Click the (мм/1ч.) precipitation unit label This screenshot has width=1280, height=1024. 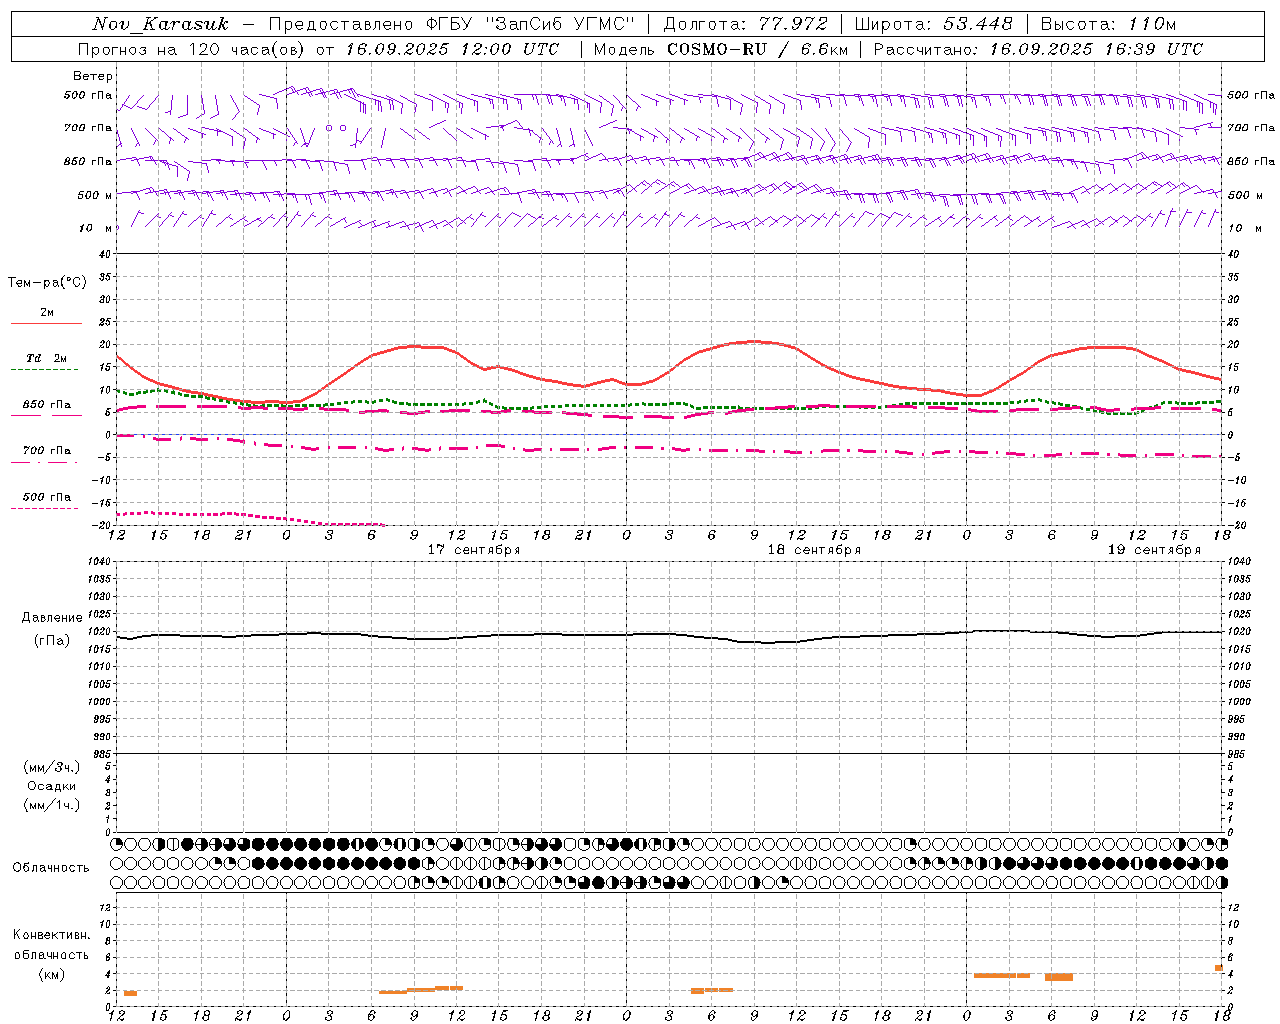[x=52, y=805]
